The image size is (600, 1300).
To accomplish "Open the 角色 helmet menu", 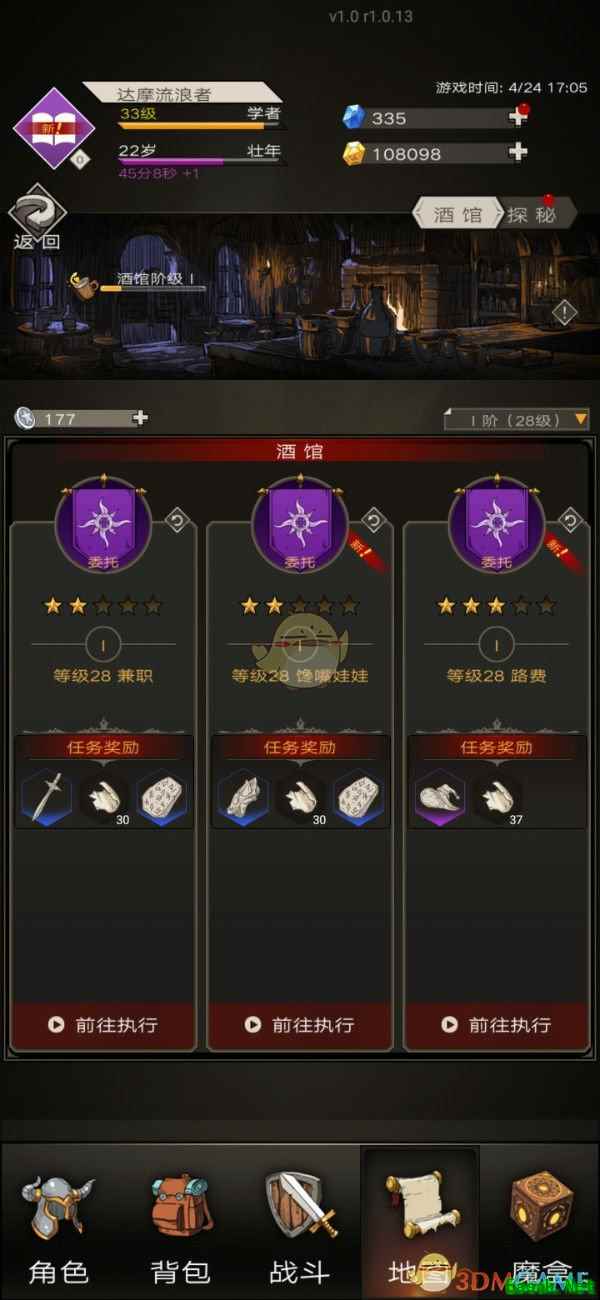I will coord(59,1225).
